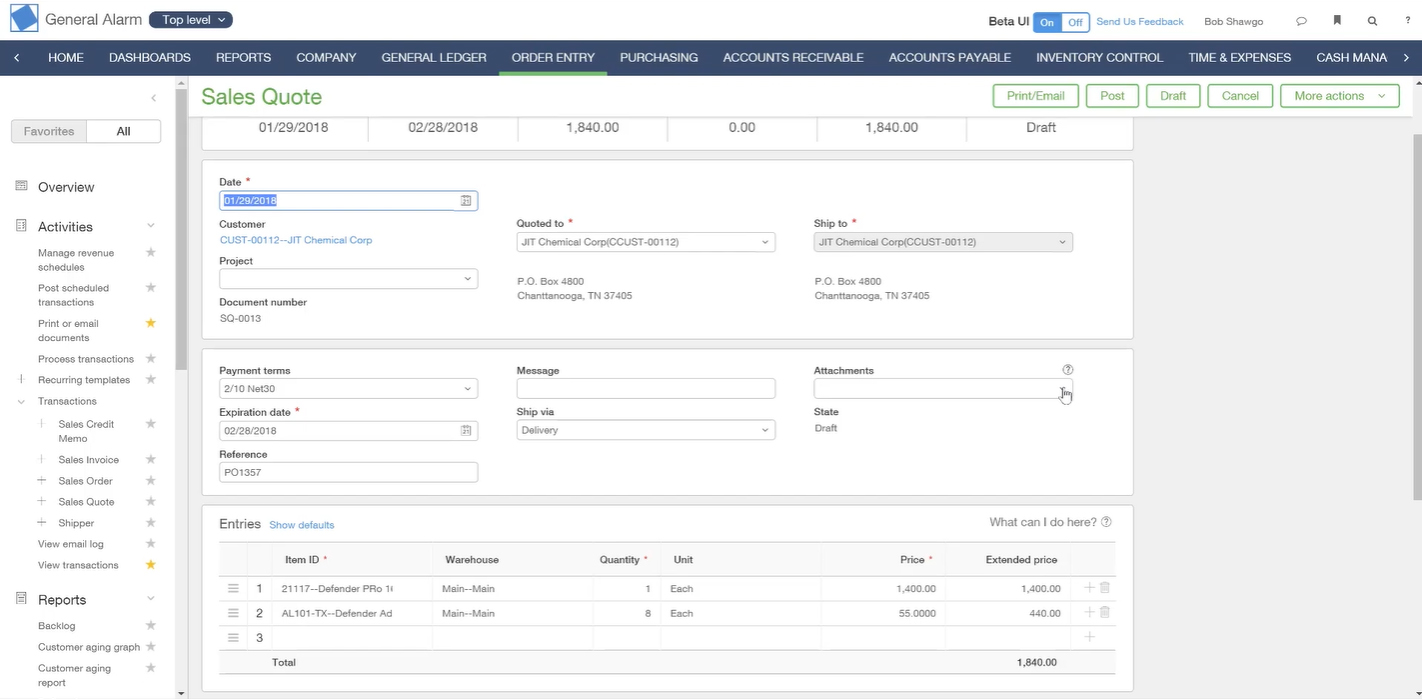Add a line after entry 2 with the plus icon
The image size is (1422, 699).
coord(1090,612)
